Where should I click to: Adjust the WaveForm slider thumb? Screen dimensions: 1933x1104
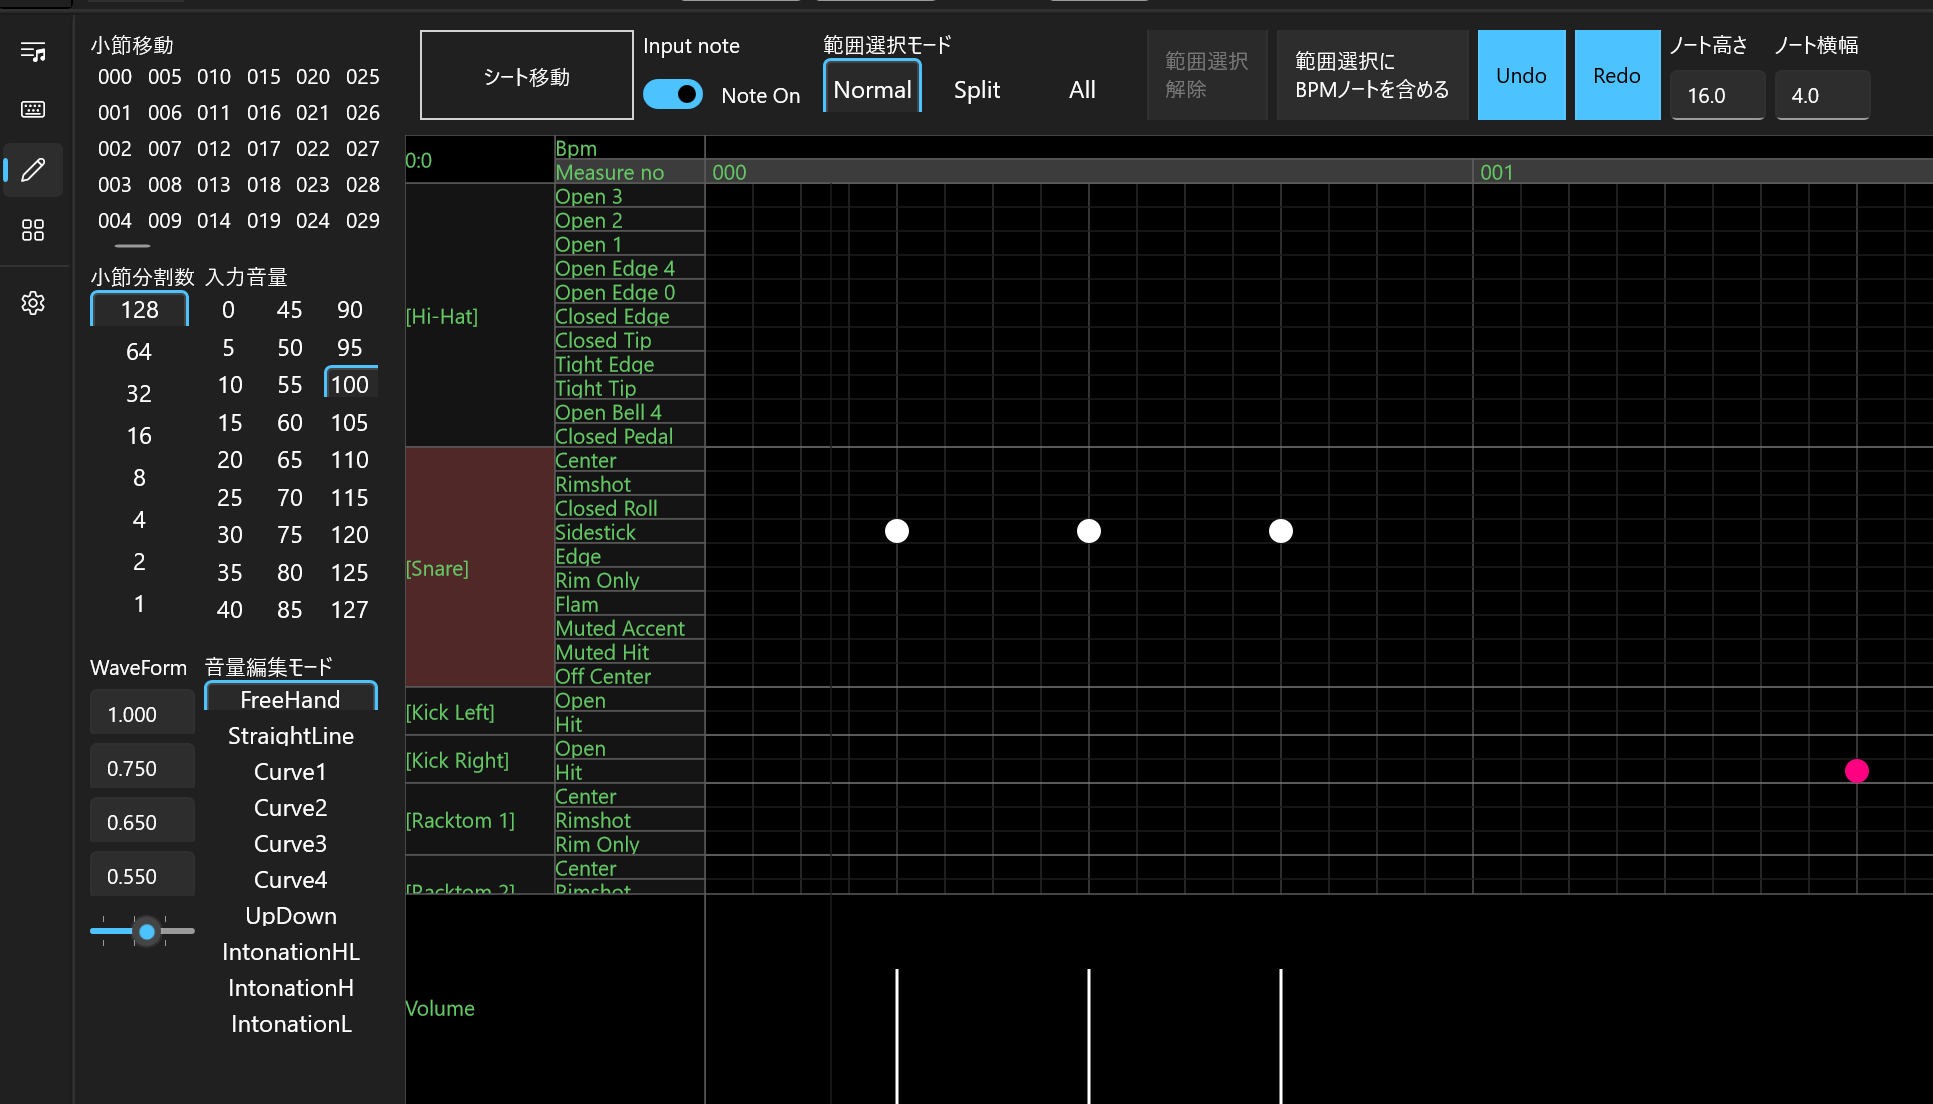point(147,931)
